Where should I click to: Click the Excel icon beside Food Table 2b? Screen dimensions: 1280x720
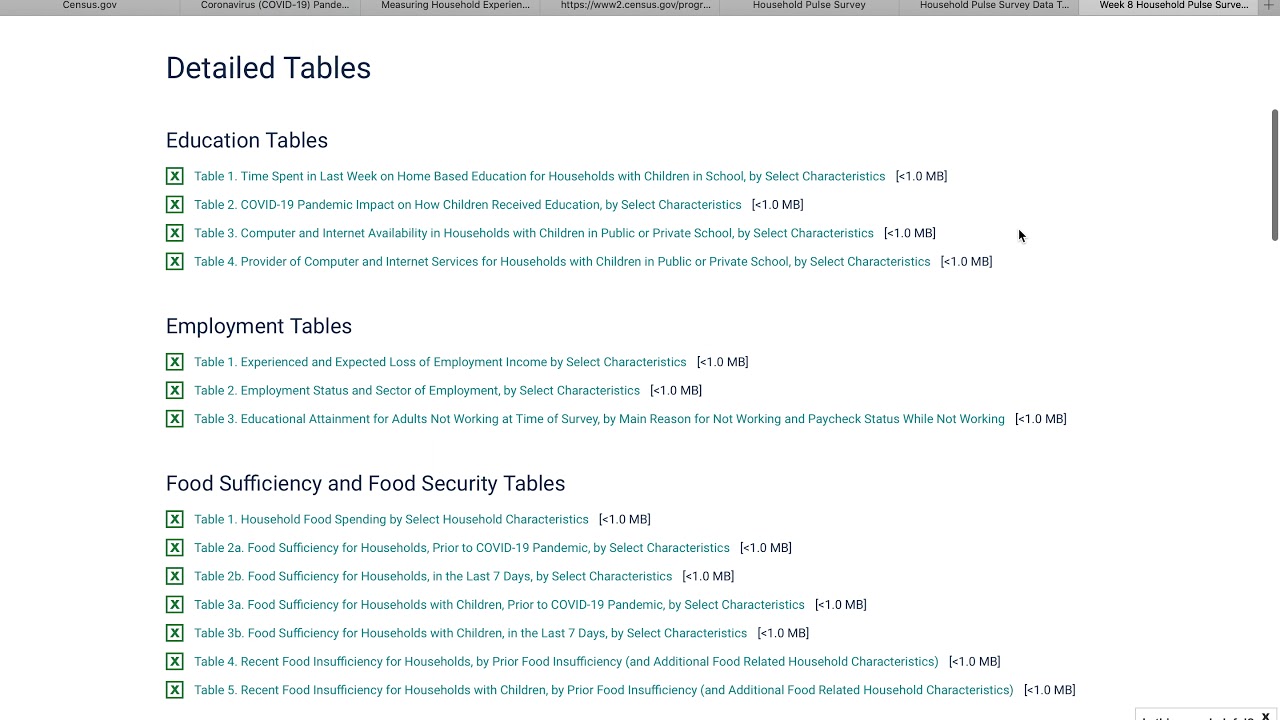coord(174,576)
